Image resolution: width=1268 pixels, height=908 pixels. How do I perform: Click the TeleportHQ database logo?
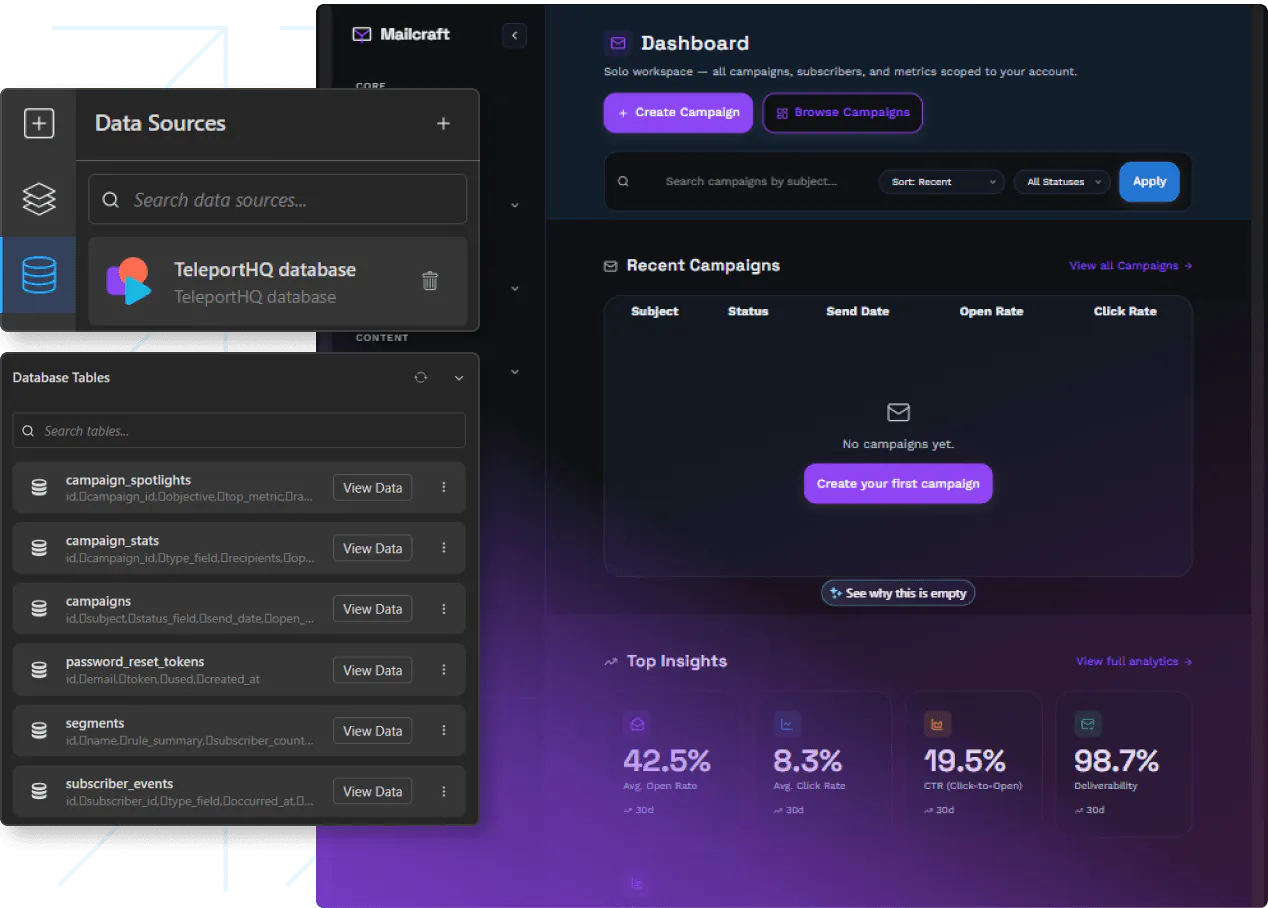[x=129, y=281]
